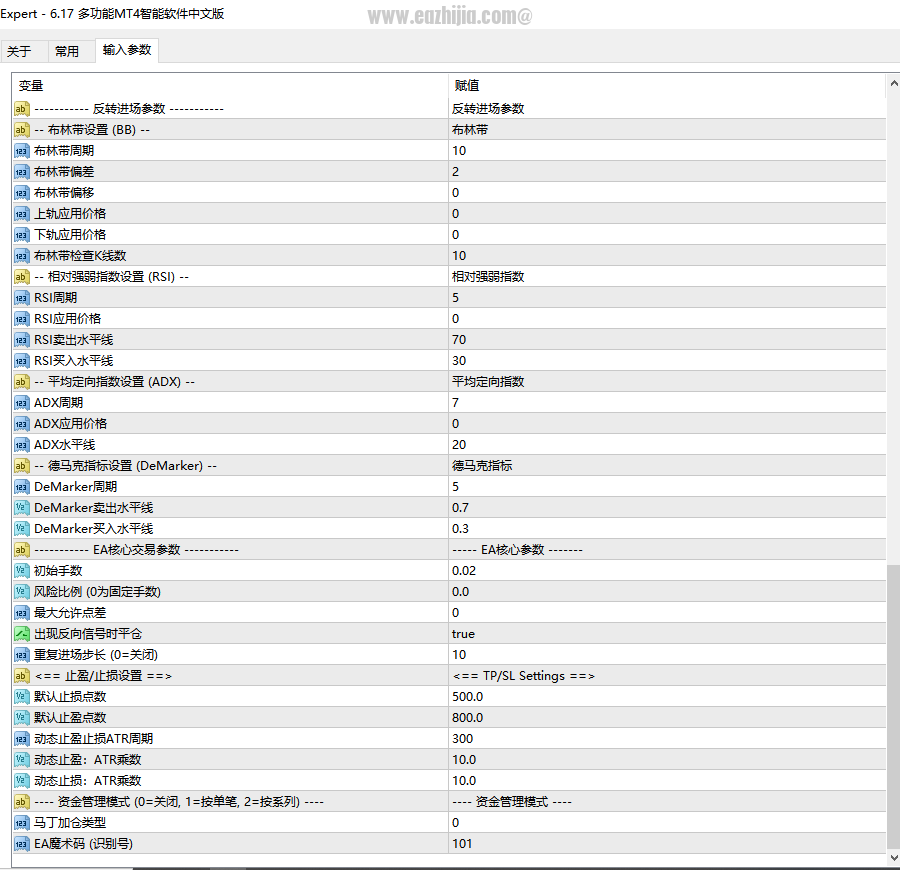Click the integer icon next to ADX周期
The width and height of the screenshot is (900, 870).
[x=21, y=403]
